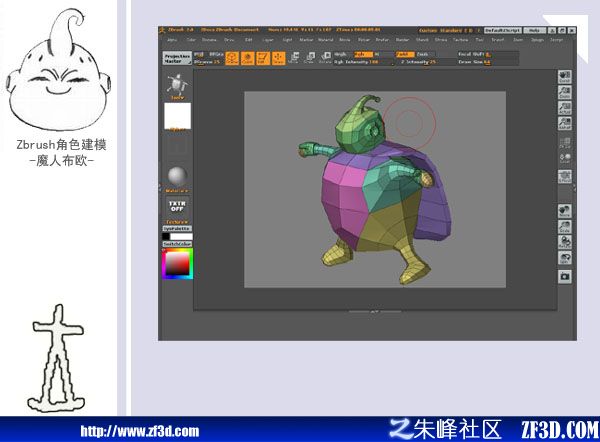Toggle the orange Rgb mode button
Image resolution: width=600 pixels, height=442 pixels.
pos(363,54)
